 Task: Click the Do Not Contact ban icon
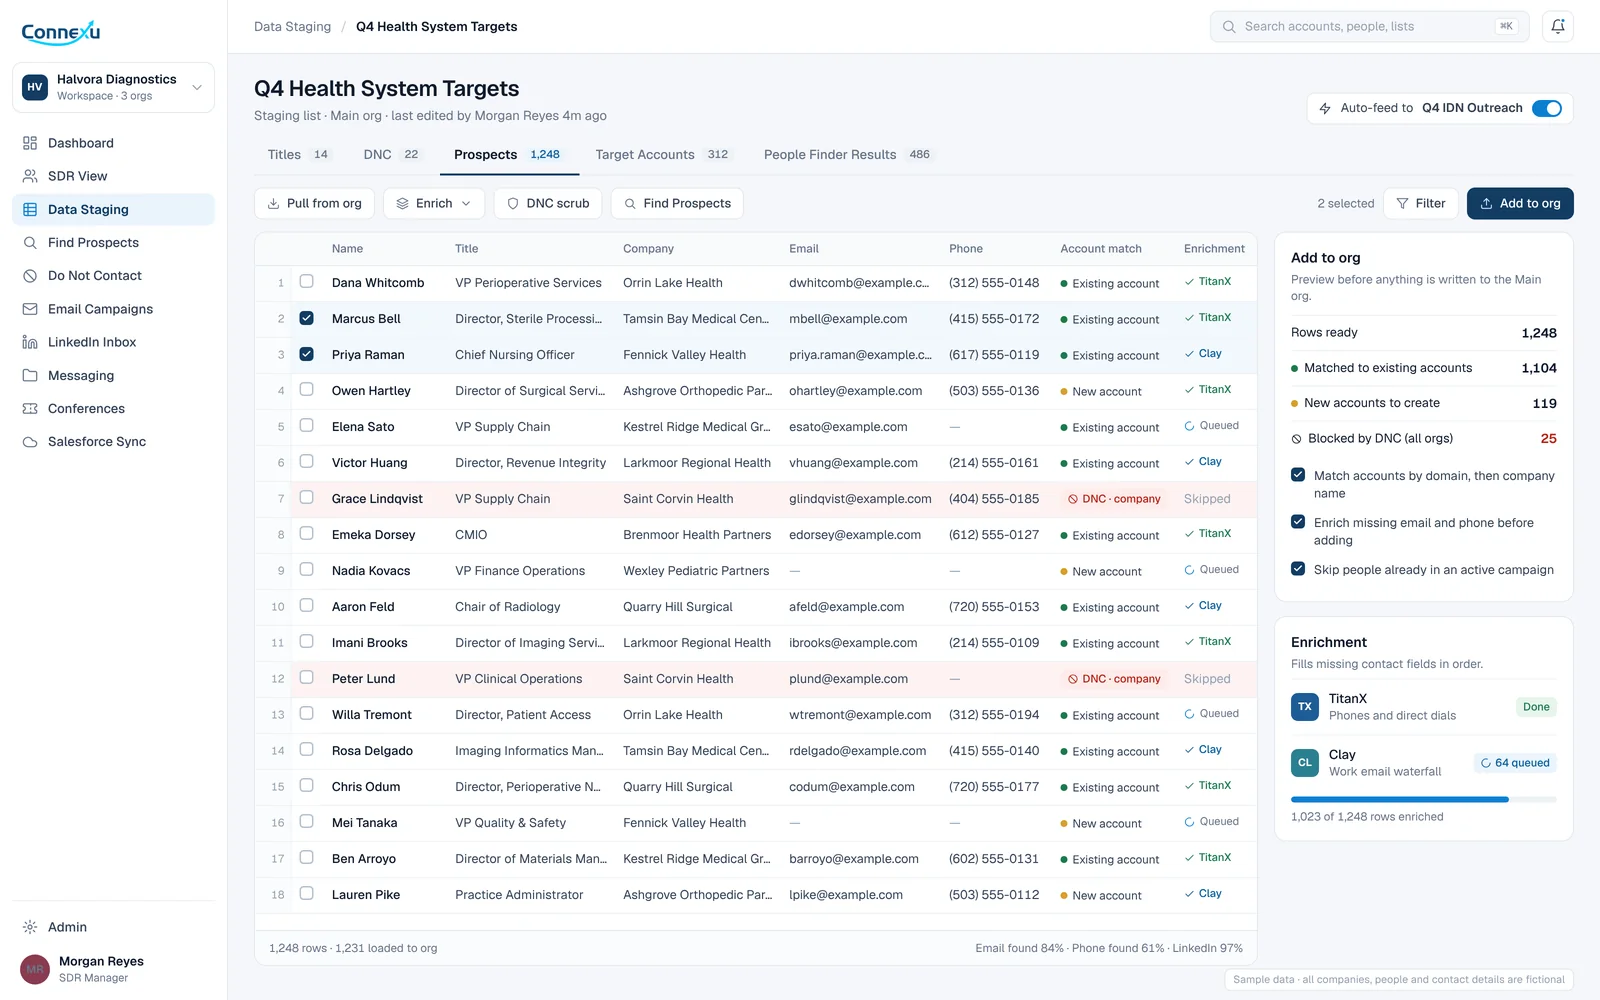(30, 276)
